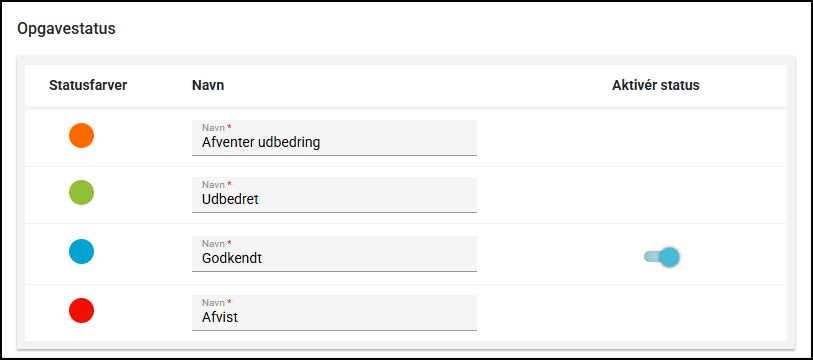Image resolution: width=813 pixels, height=360 pixels.
Task: Open the green status color for Udbedret
Action: 81,192
